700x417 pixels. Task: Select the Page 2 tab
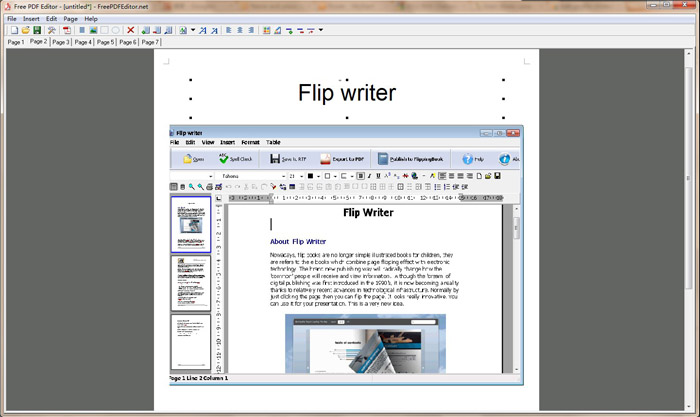click(38, 42)
